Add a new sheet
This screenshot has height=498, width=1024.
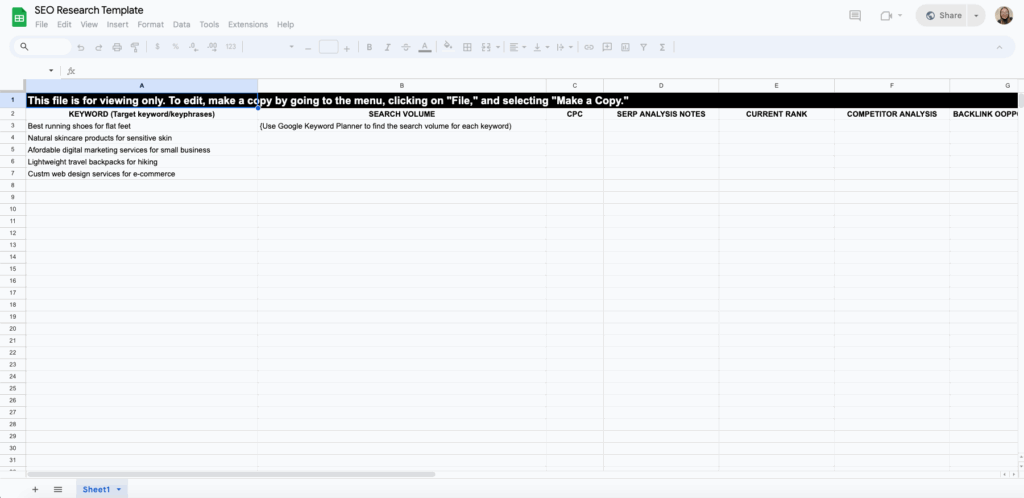pyautogui.click(x=35, y=489)
